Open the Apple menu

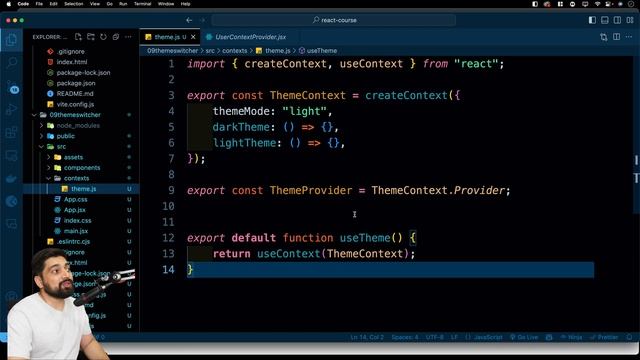(8, 4)
